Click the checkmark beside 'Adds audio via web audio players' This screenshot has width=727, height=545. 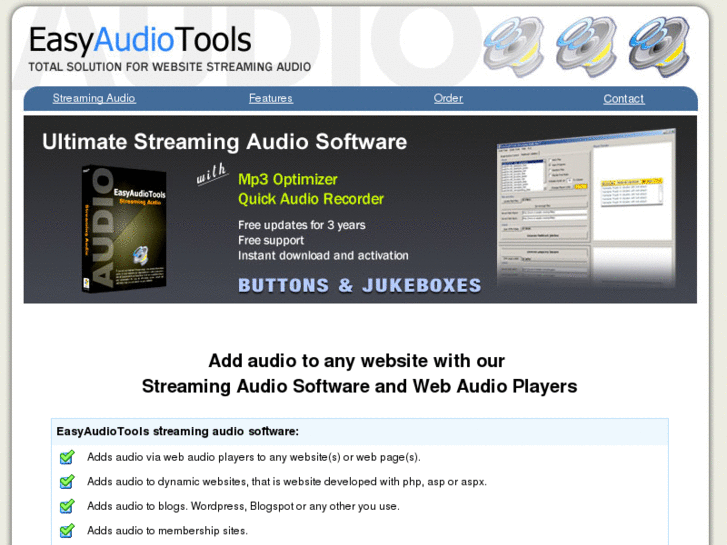coord(67,457)
